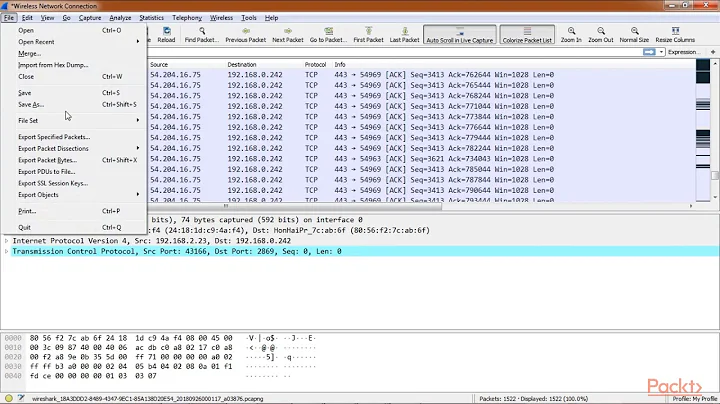The width and height of the screenshot is (720, 404).
Task: Expand Internet Protocol Version 4 tree
Action: (x=6, y=241)
